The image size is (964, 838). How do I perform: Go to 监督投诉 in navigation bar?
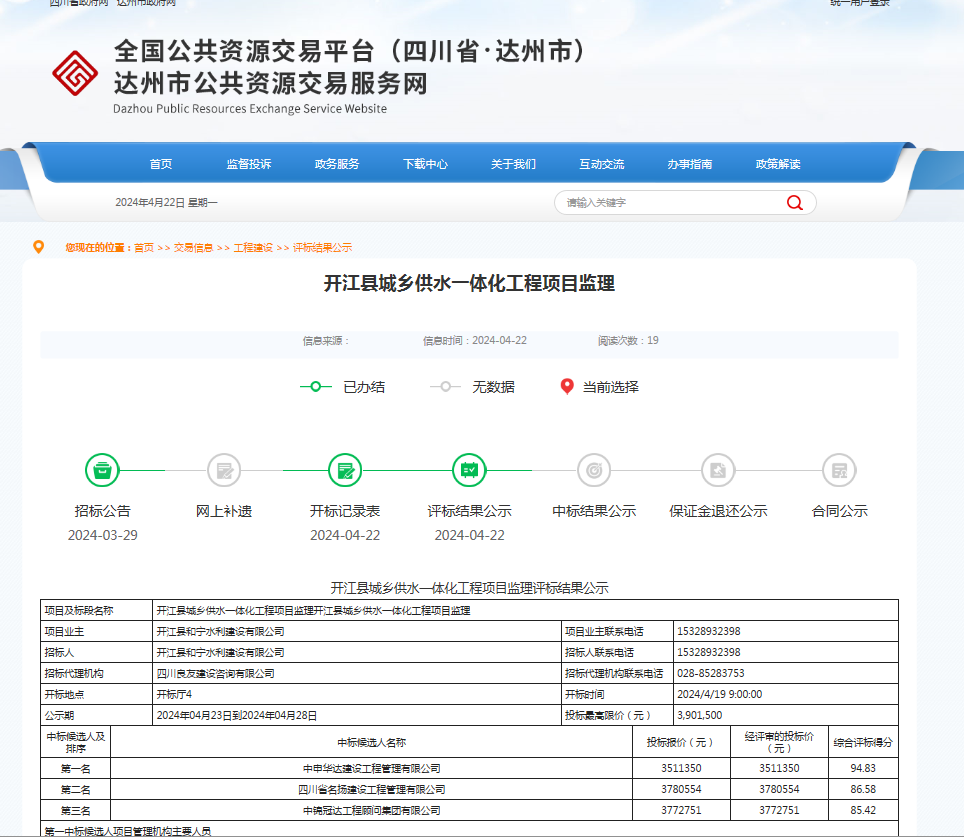[249, 164]
